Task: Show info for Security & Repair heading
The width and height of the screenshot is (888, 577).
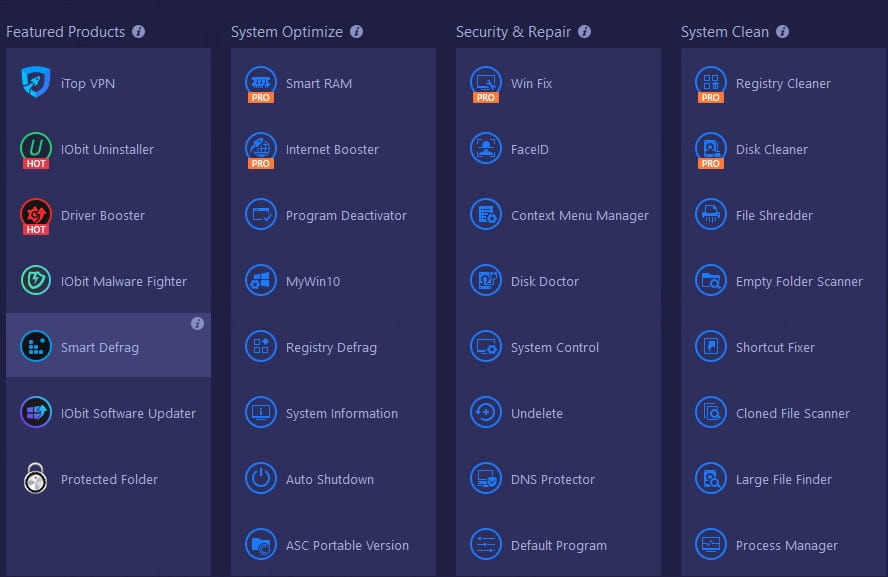Action: tap(584, 32)
